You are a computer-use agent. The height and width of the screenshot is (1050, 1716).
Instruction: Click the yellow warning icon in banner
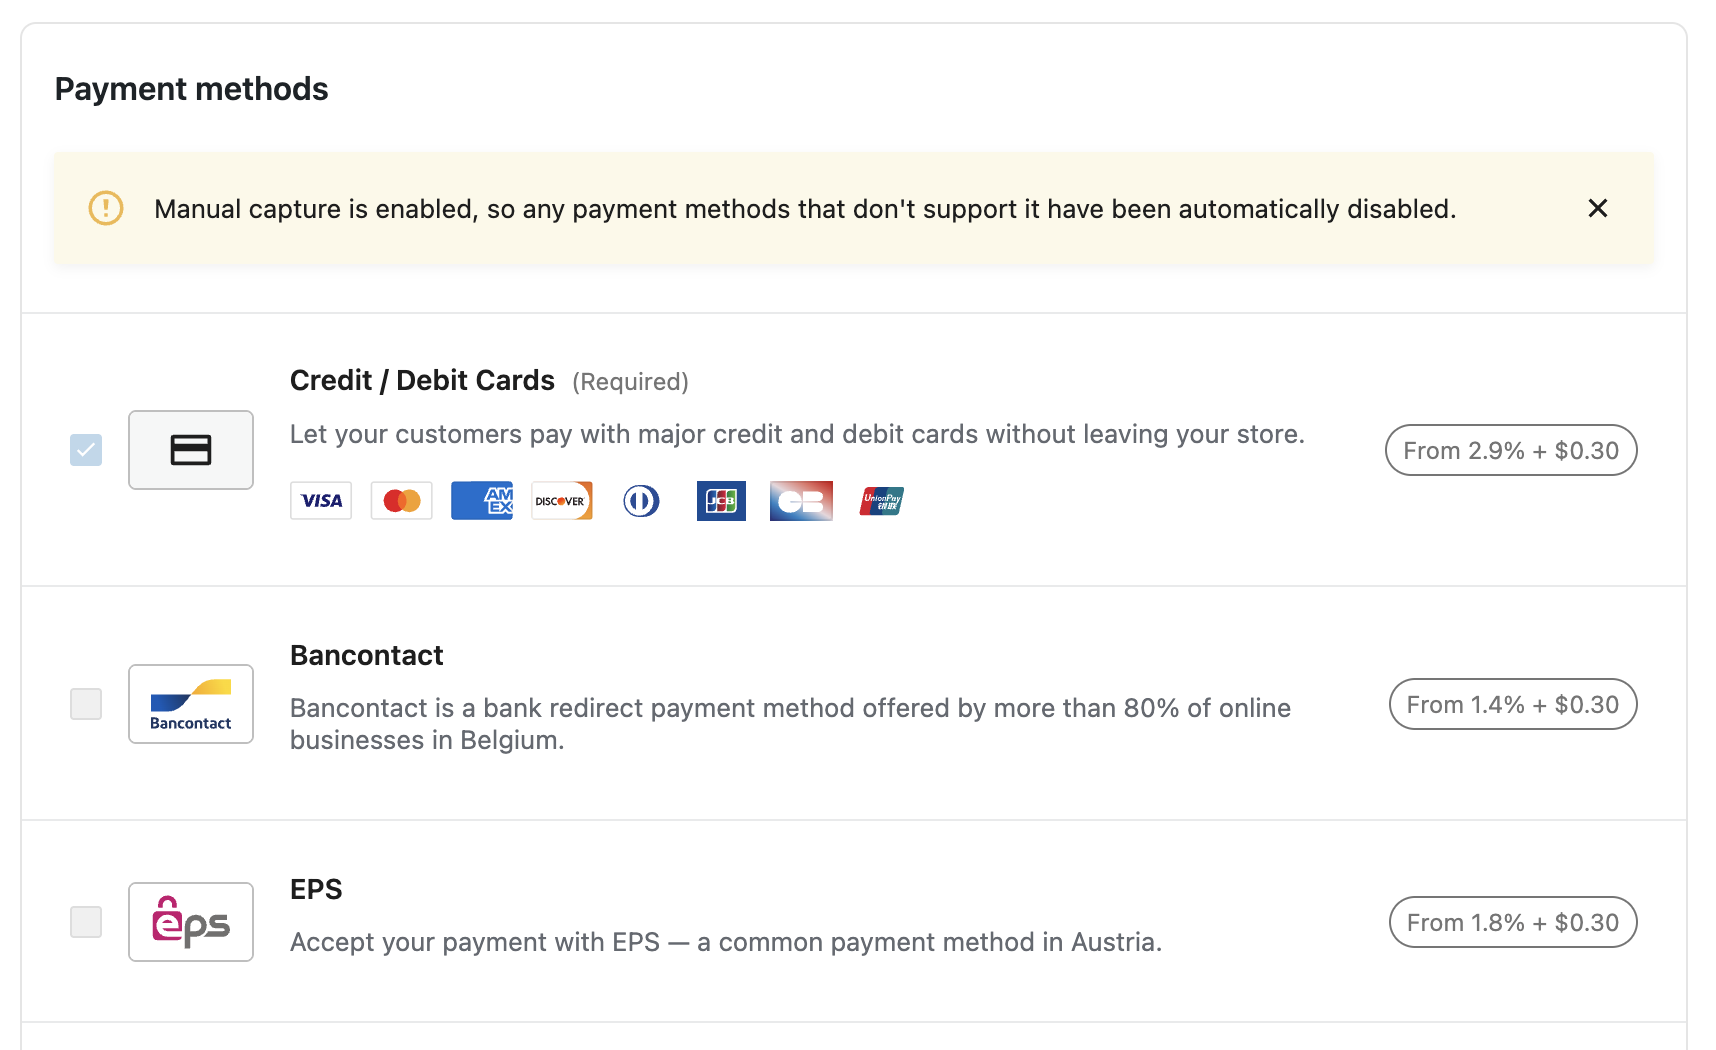pos(106,208)
